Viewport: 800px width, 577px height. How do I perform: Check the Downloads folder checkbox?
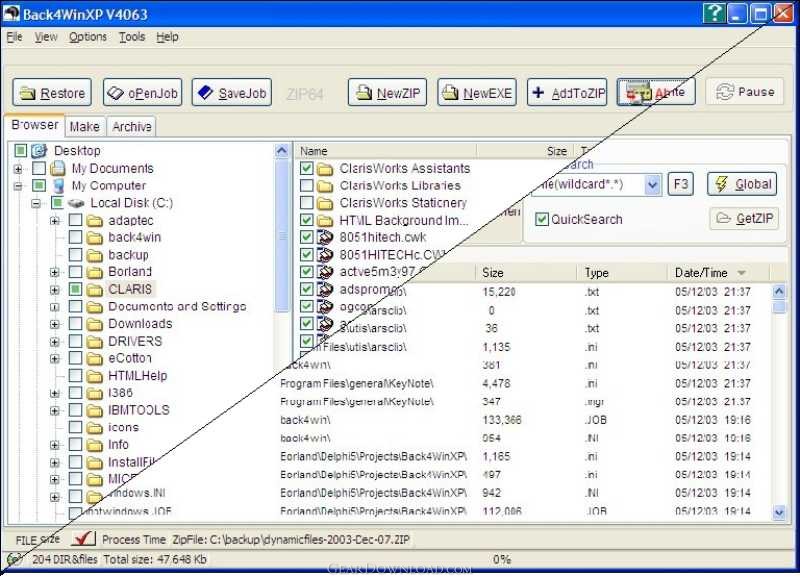(x=76, y=323)
